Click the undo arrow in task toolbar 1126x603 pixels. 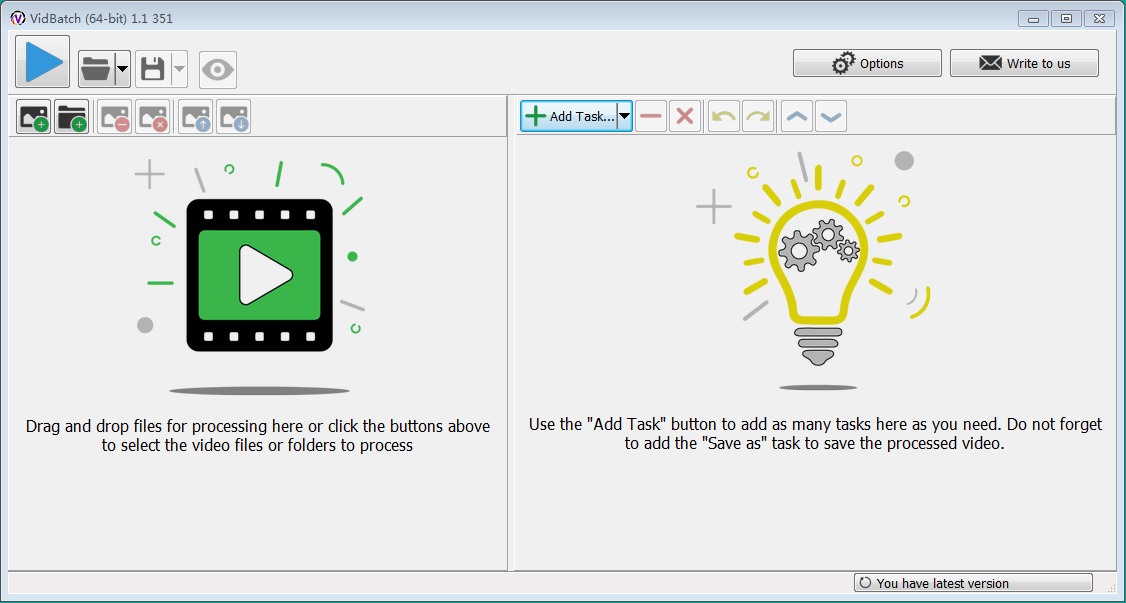(x=723, y=116)
